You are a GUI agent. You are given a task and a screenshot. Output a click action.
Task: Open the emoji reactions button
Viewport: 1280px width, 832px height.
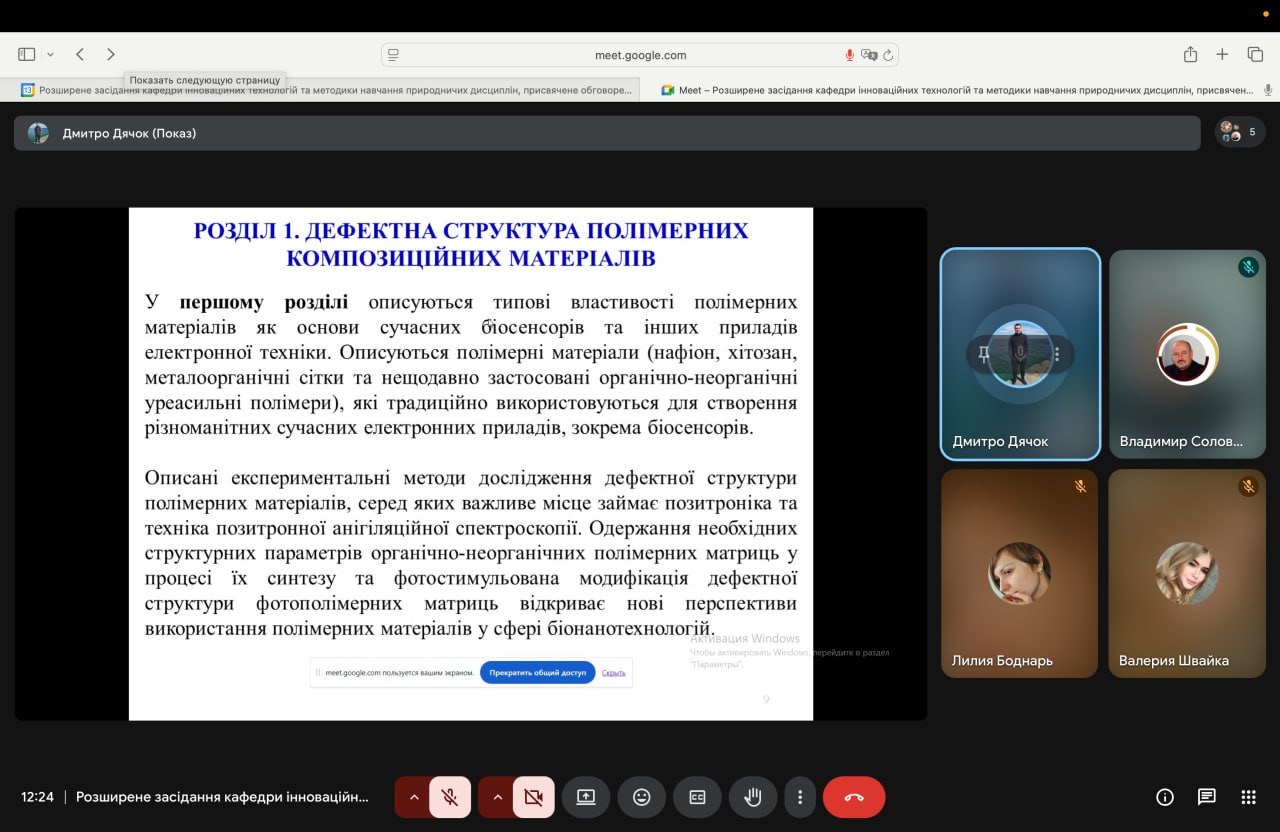point(642,797)
